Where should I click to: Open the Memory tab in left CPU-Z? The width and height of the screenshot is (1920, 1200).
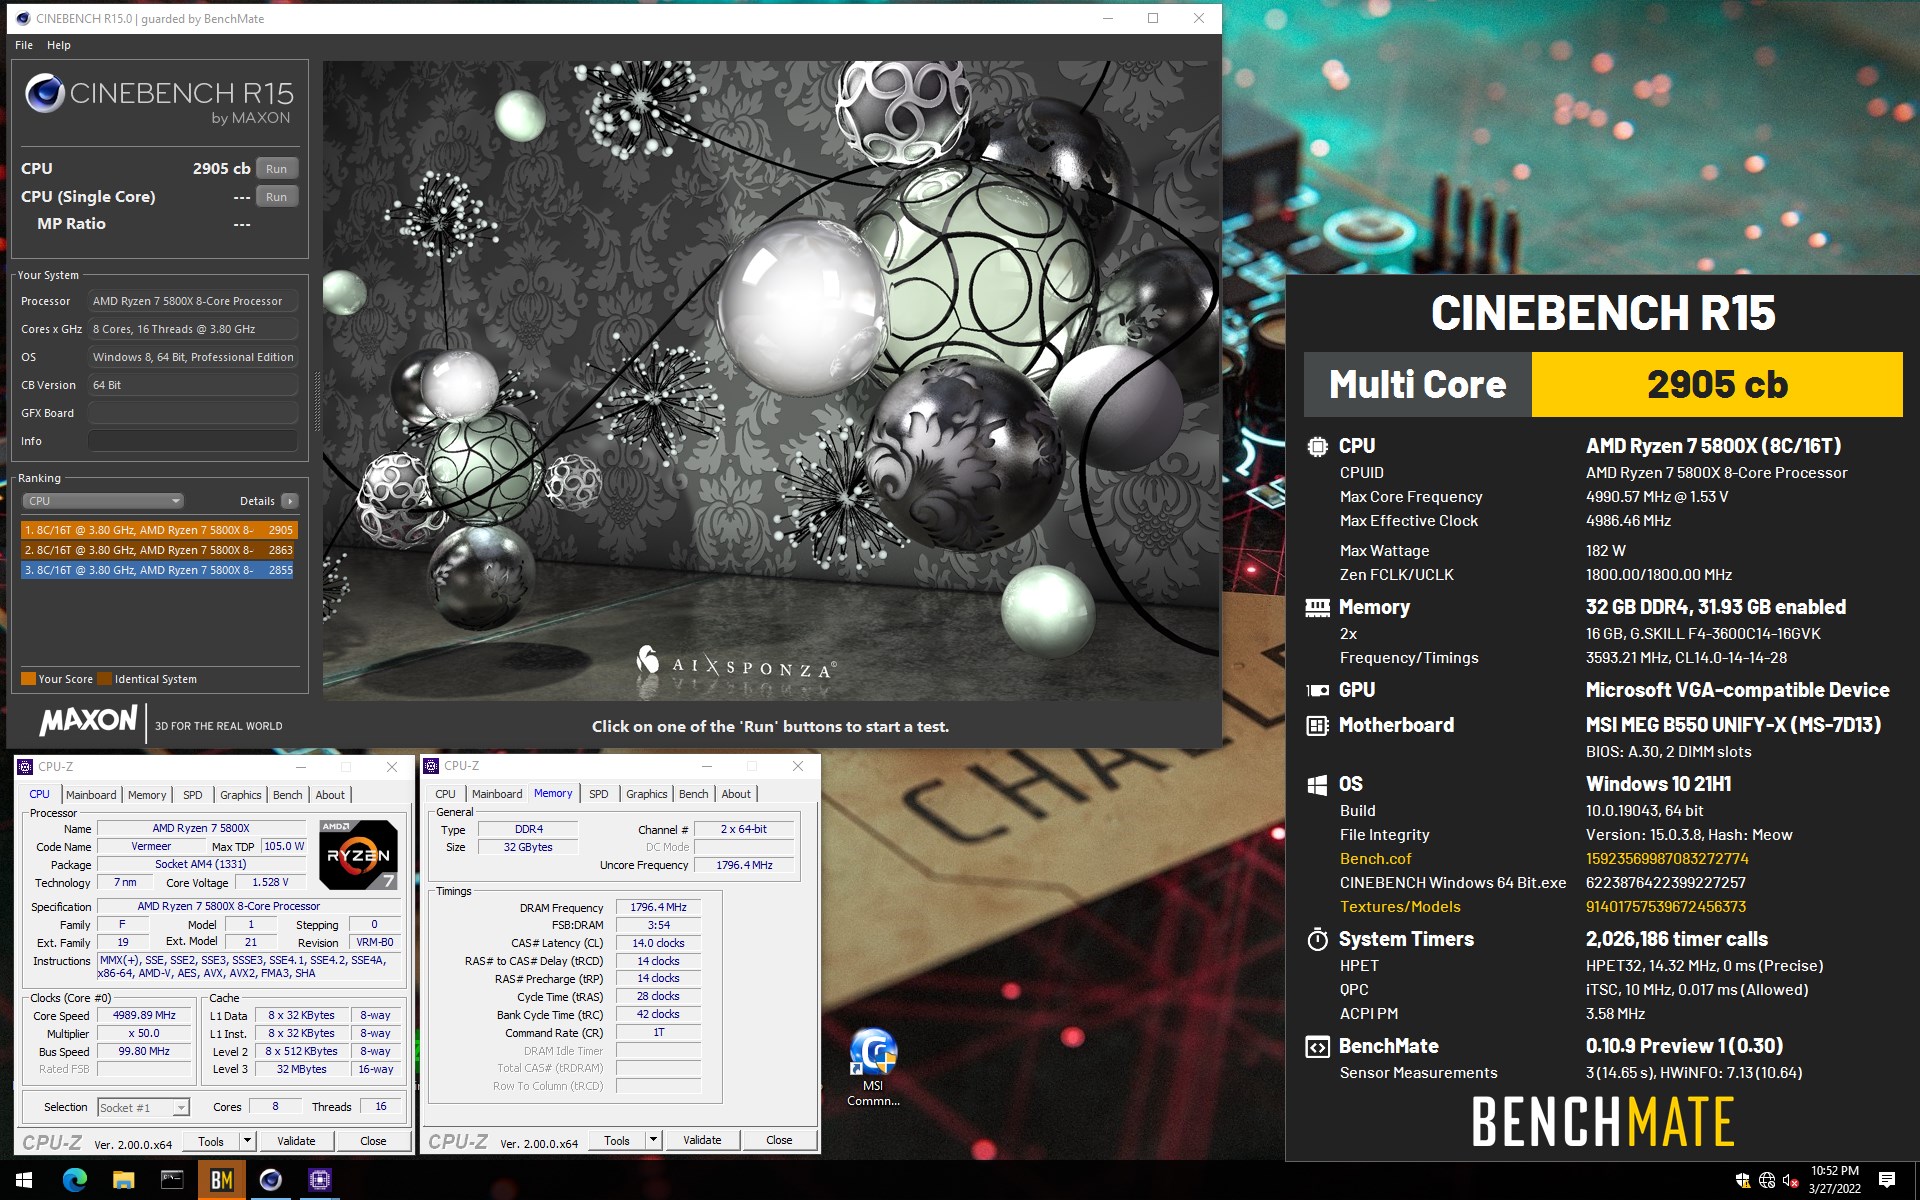tap(147, 795)
